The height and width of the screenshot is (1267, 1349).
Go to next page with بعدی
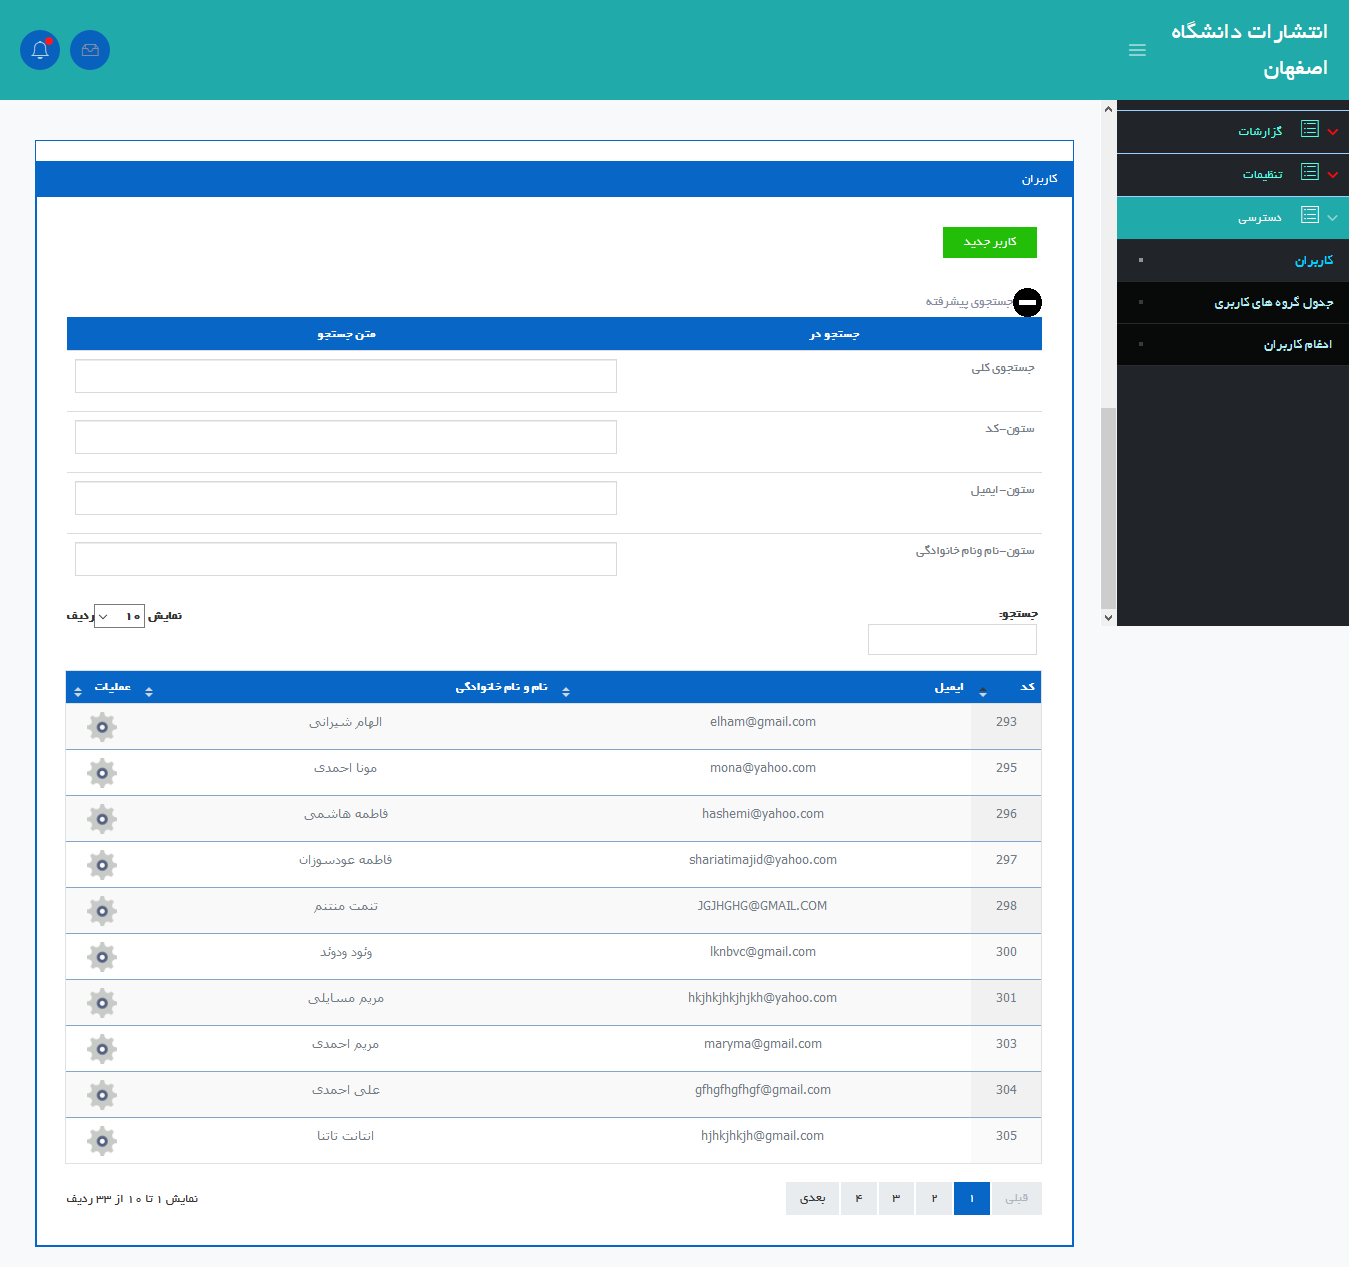pyautogui.click(x=812, y=1198)
